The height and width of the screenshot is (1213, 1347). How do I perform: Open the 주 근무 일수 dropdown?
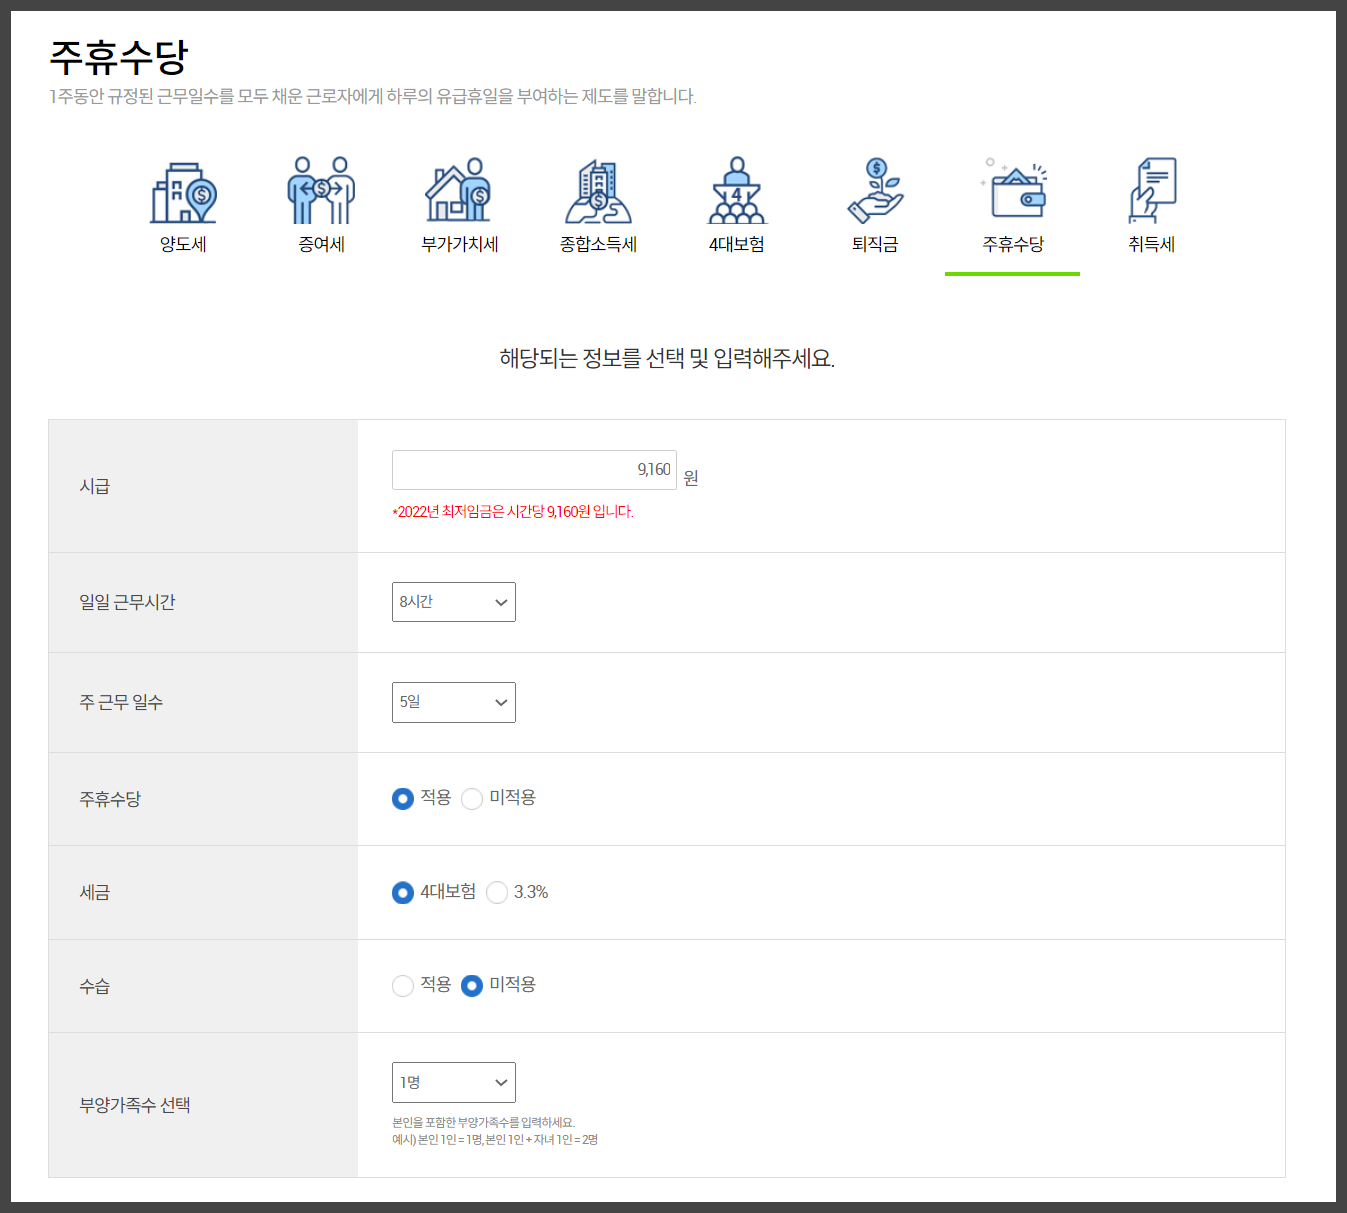(453, 702)
